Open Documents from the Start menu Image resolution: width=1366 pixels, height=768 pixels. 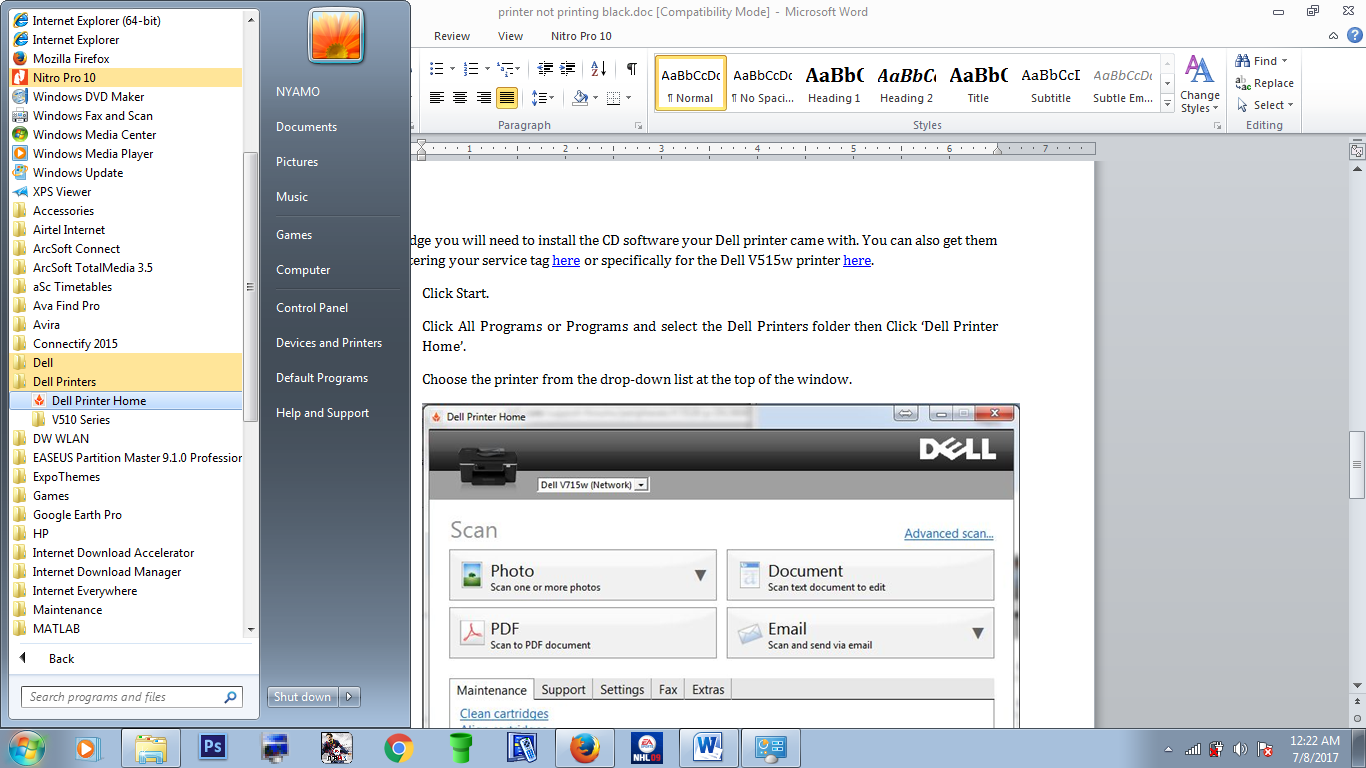[x=306, y=127]
